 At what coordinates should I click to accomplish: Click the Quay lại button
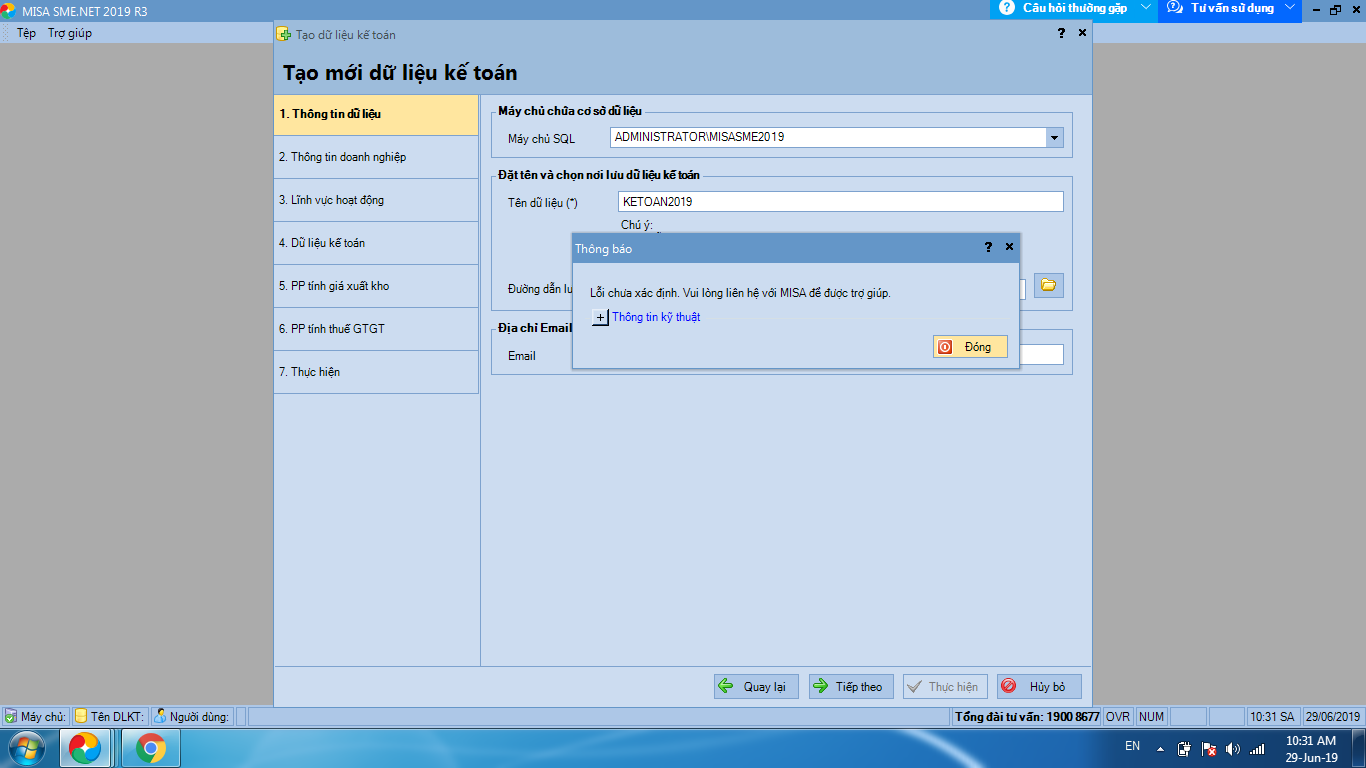coord(756,686)
